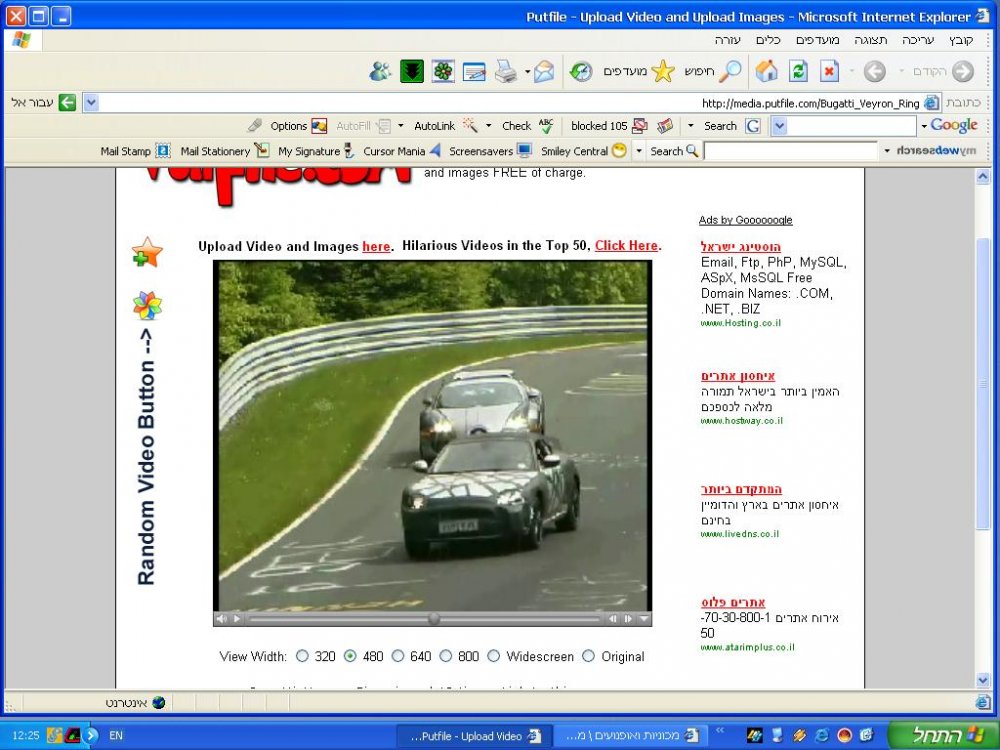Click the grey Forward arrow button
The height and width of the screenshot is (750, 1000).
click(874, 71)
